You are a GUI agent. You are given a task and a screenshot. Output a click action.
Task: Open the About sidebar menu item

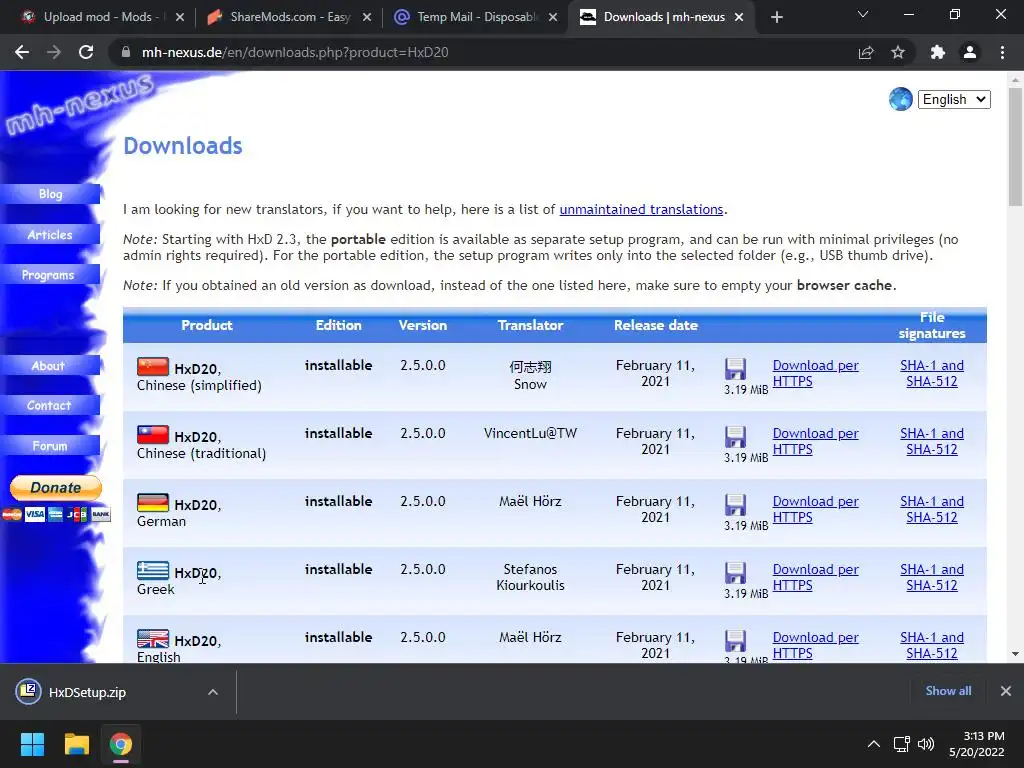pyautogui.click(x=50, y=366)
